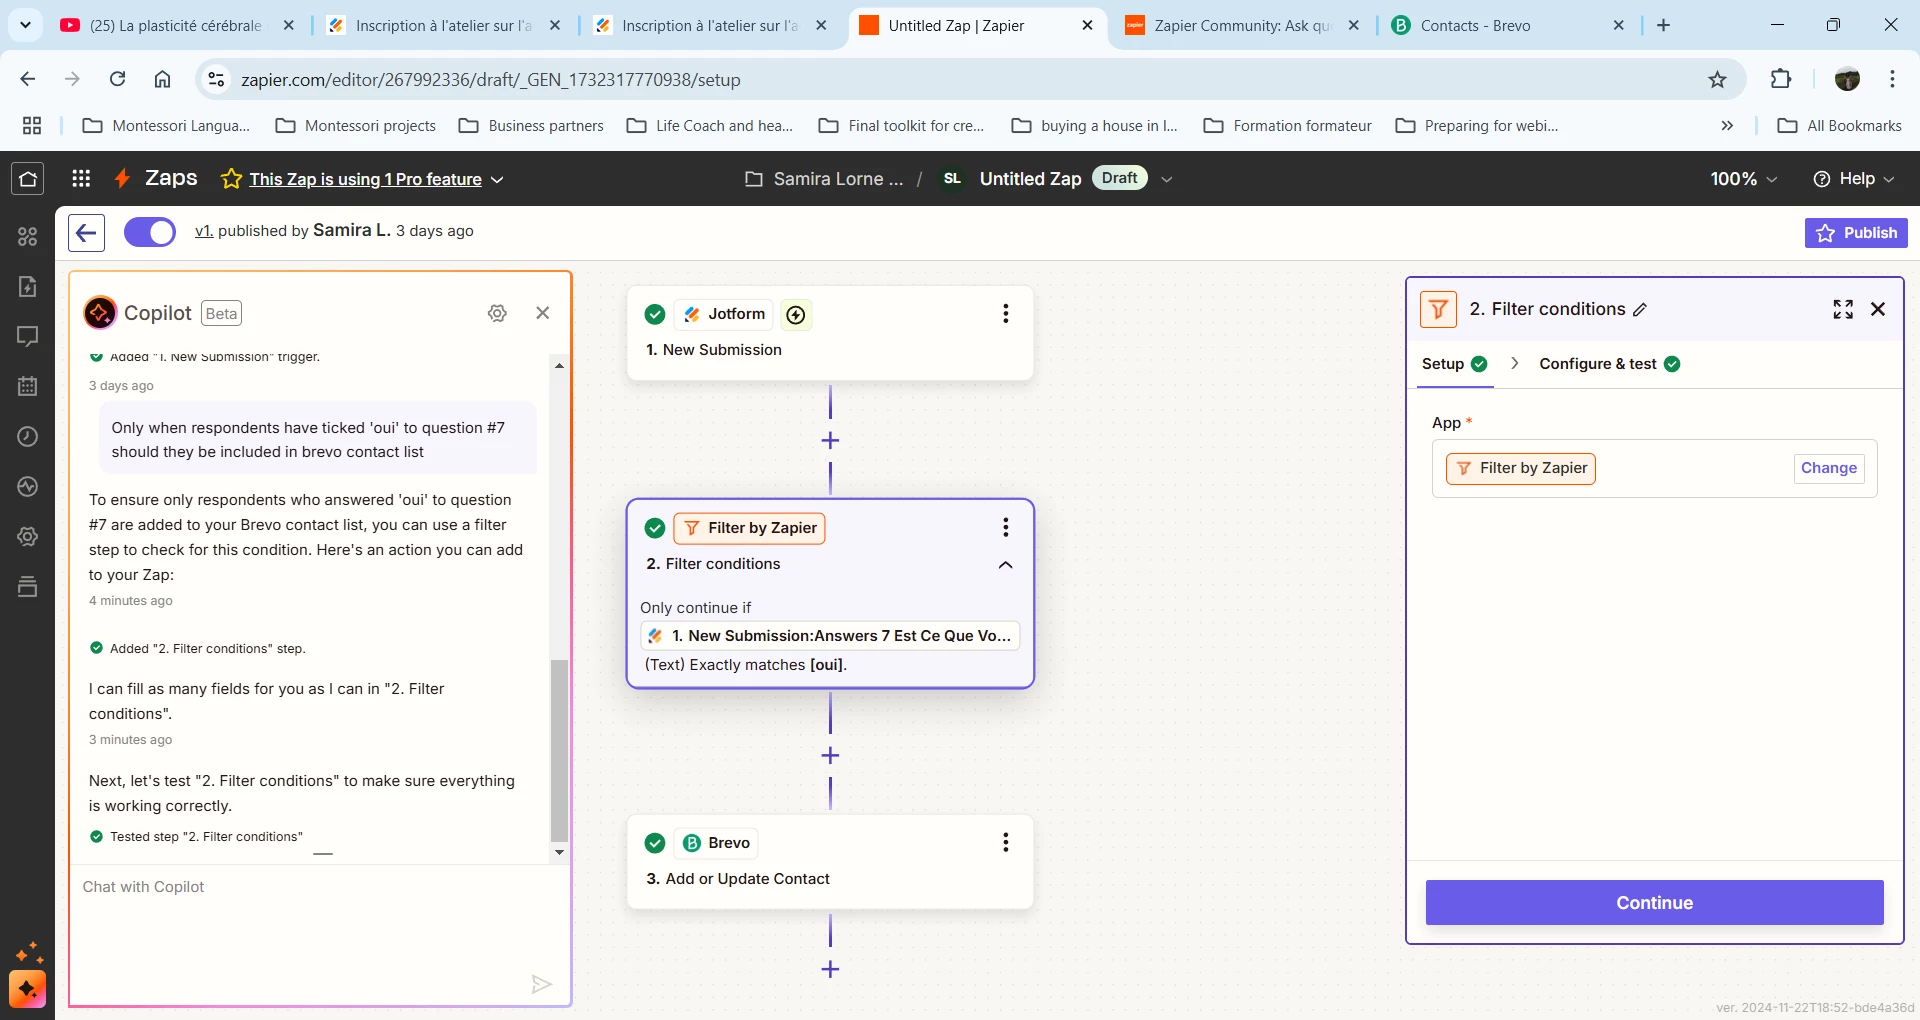Open Chrome tab search dropdown

pyautogui.click(x=25, y=25)
